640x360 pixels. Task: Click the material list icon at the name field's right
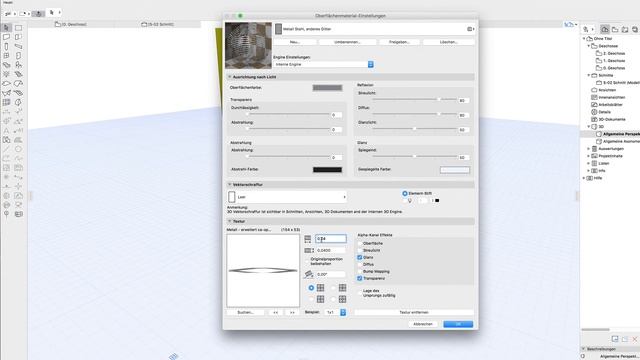tap(470, 29)
